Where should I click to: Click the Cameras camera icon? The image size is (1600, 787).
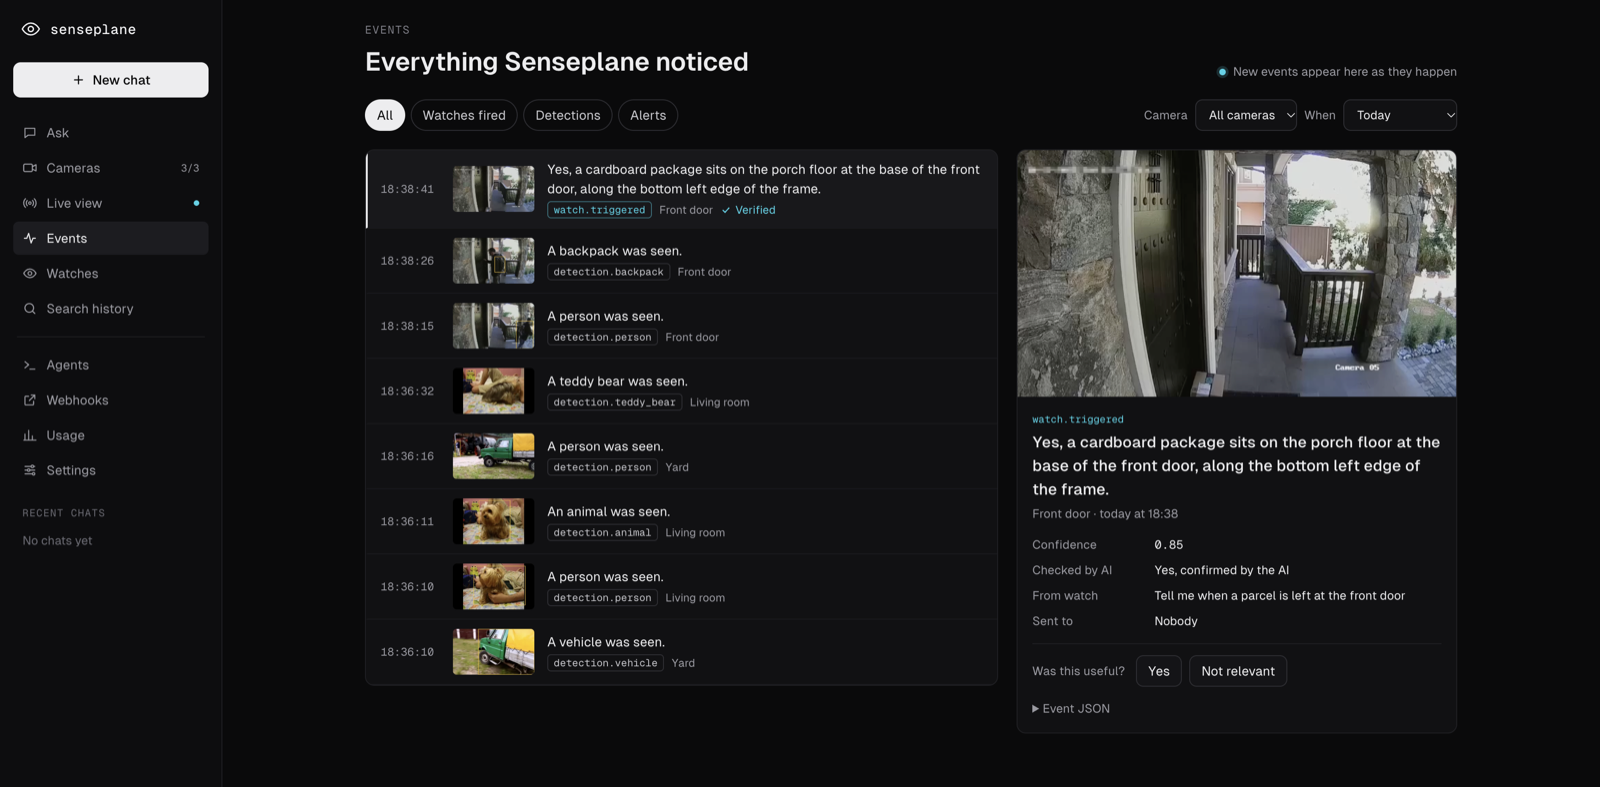[x=30, y=168]
